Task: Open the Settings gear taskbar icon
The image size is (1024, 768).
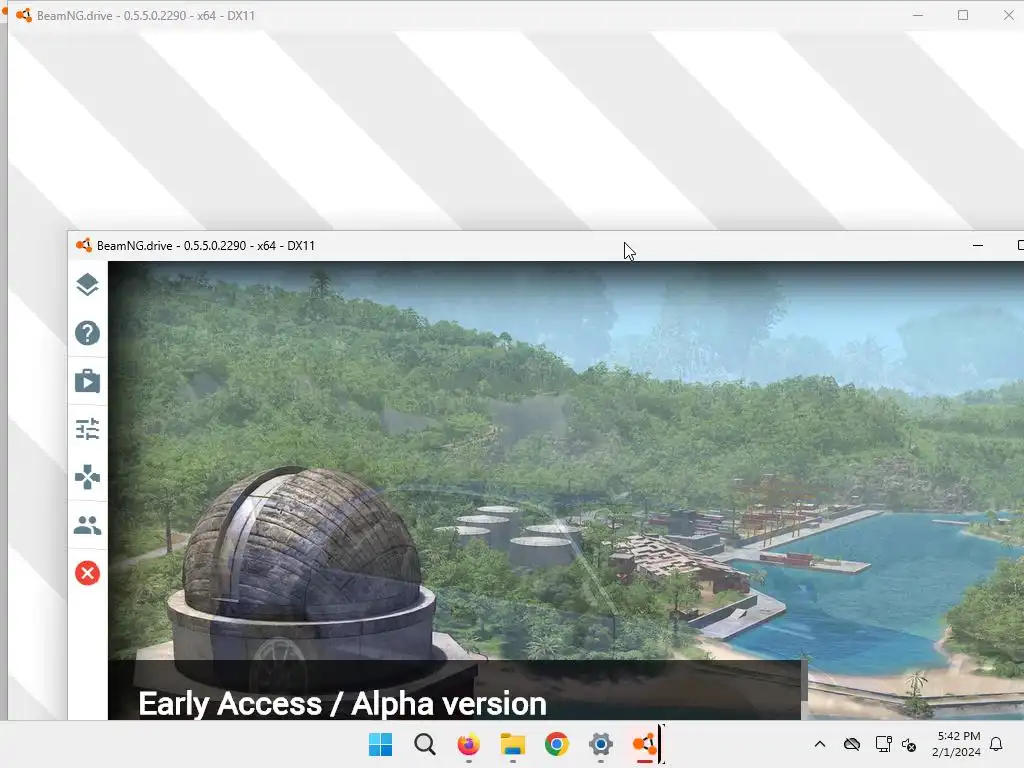Action: coord(601,744)
